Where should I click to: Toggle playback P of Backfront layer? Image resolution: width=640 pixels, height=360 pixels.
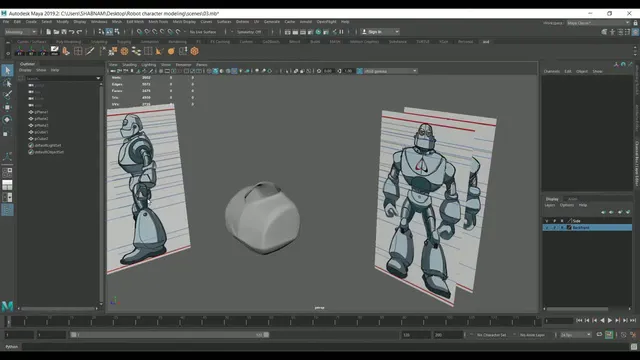[554, 228]
